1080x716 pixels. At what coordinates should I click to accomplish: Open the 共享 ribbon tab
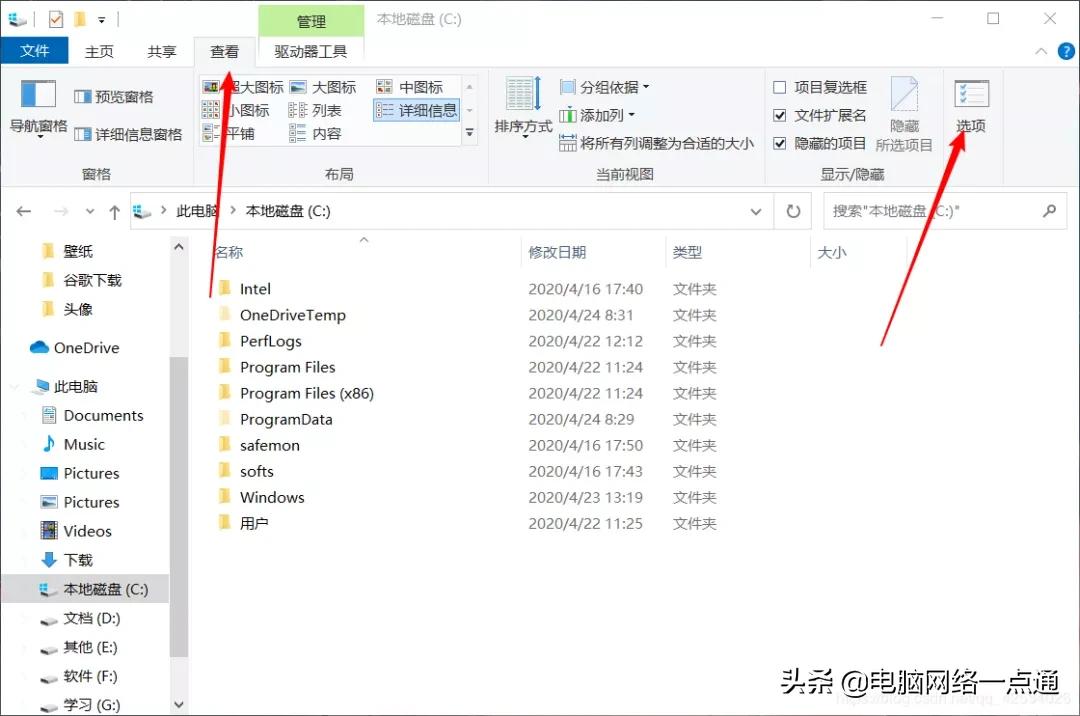click(160, 50)
